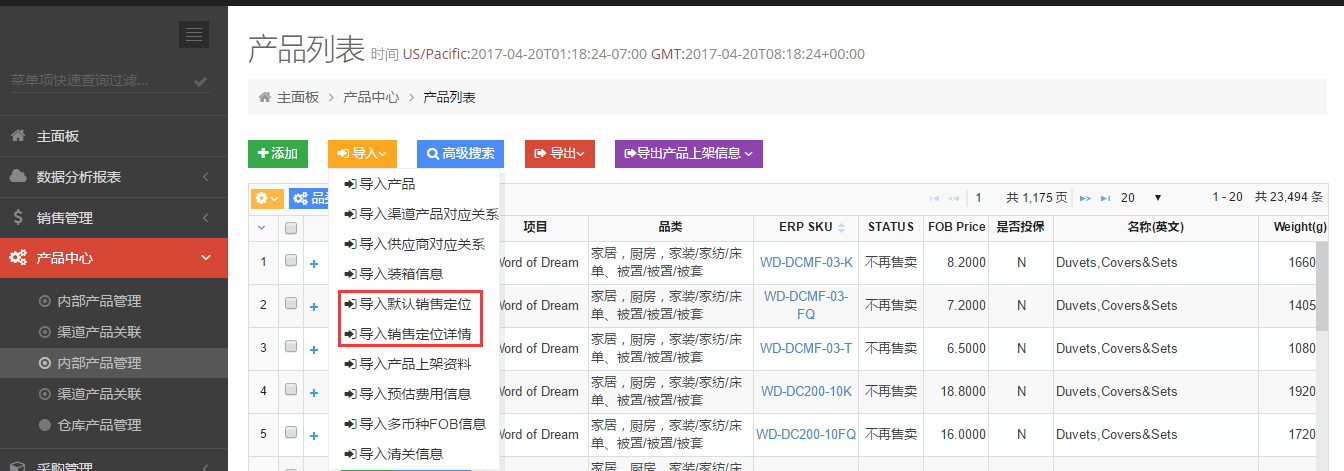This screenshot has width=1344, height=471.
Task: Click the 高级搜索 advanced search button
Action: [x=461, y=153]
